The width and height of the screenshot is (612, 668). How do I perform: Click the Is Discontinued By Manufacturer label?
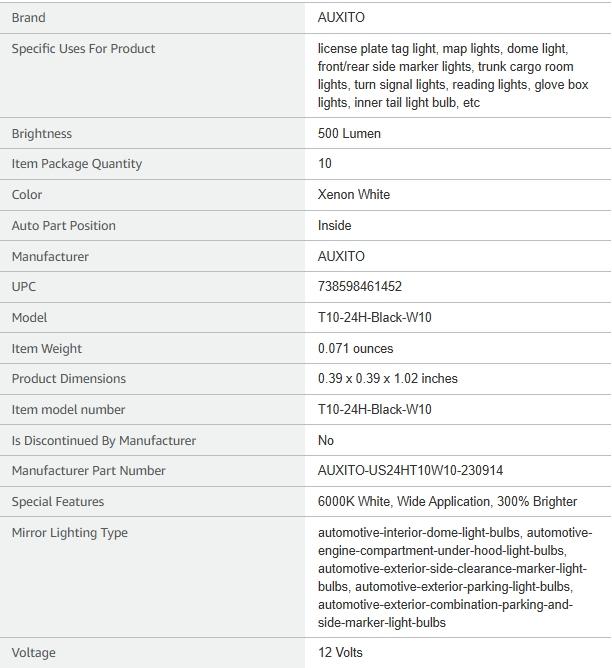click(104, 440)
